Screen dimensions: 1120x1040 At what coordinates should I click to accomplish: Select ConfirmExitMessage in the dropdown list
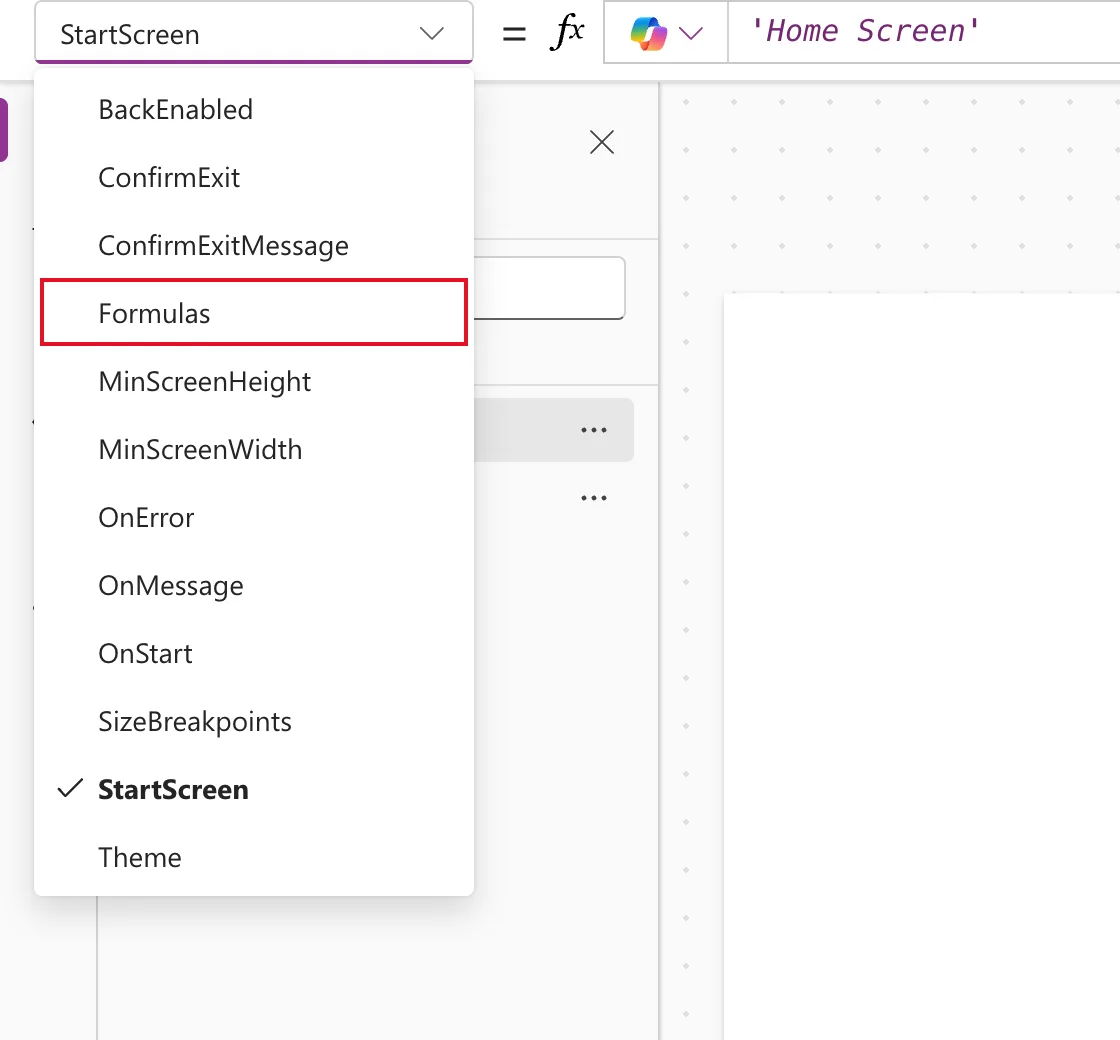254,246
